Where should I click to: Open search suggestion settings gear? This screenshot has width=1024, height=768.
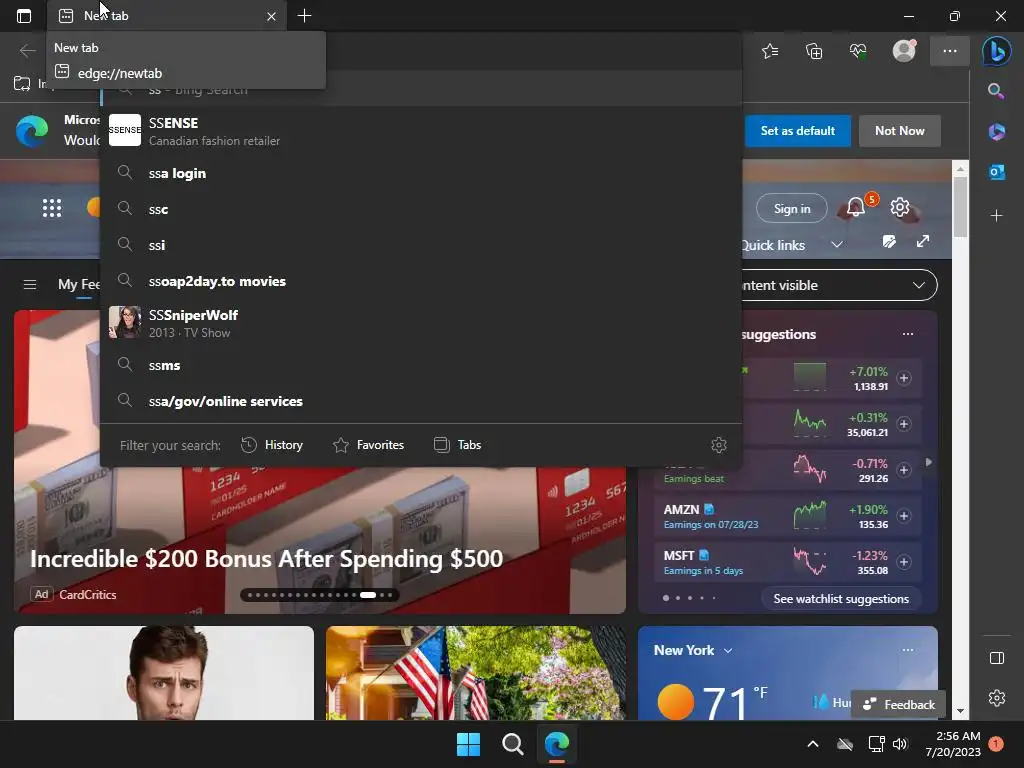718,445
